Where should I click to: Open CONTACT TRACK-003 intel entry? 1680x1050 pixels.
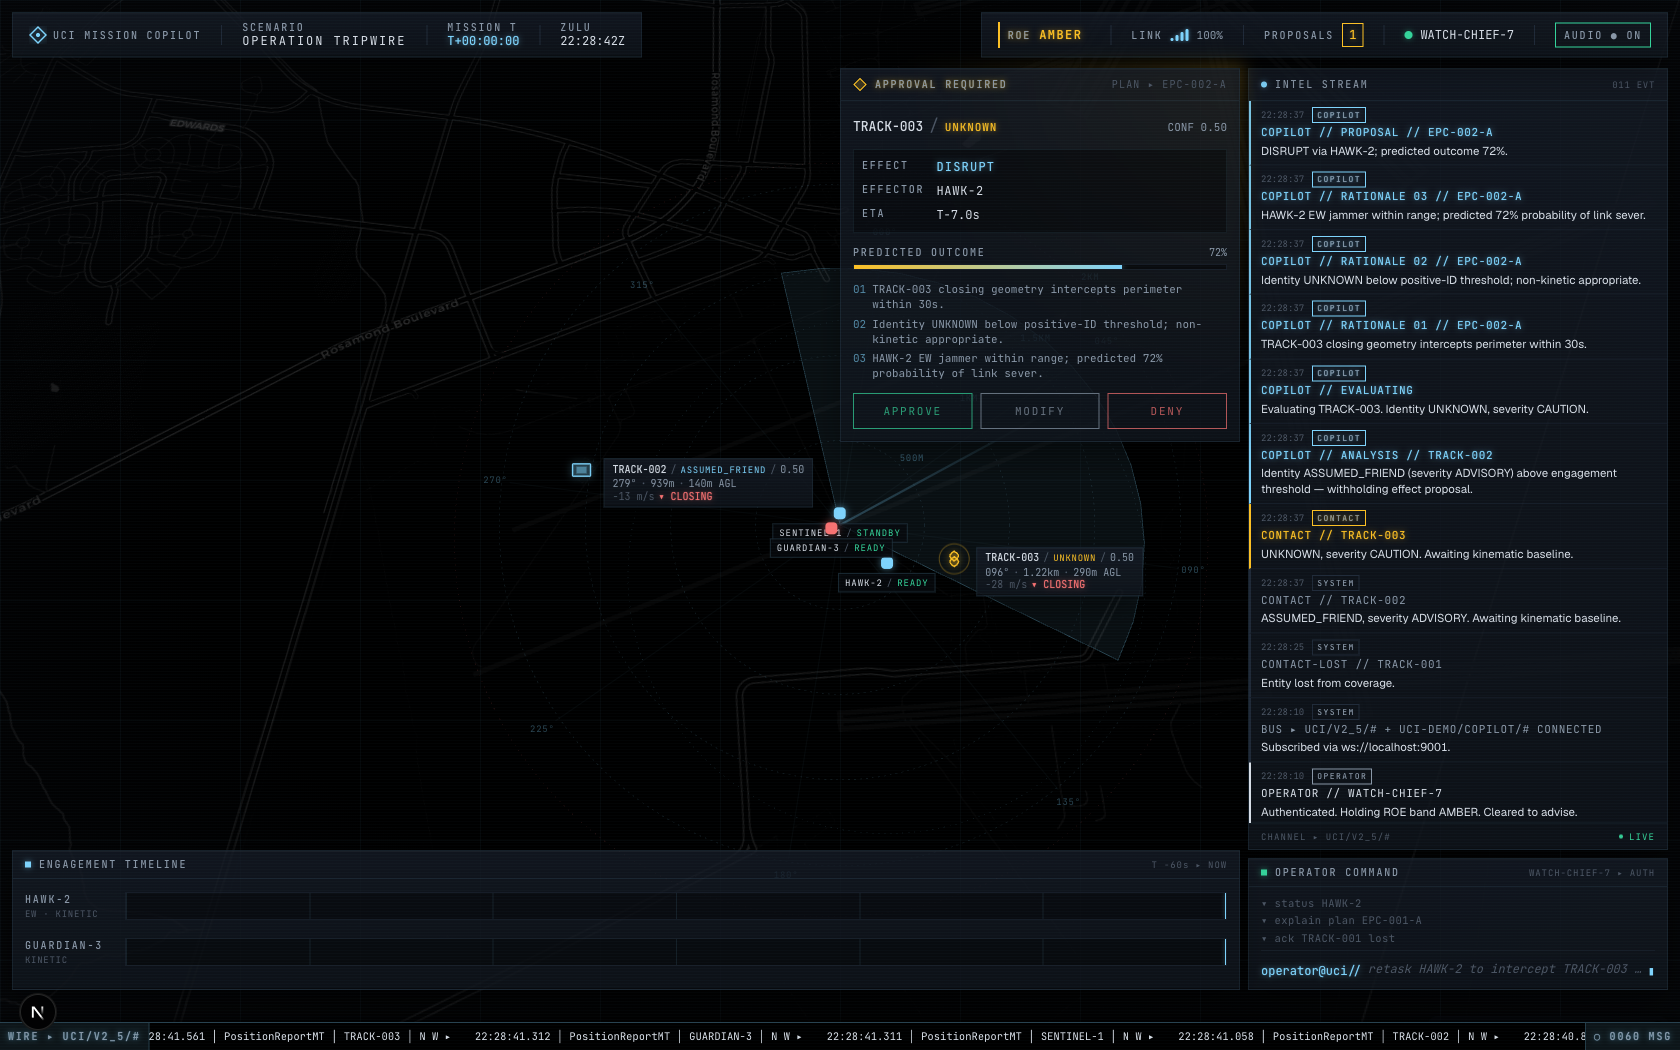[1457, 537]
